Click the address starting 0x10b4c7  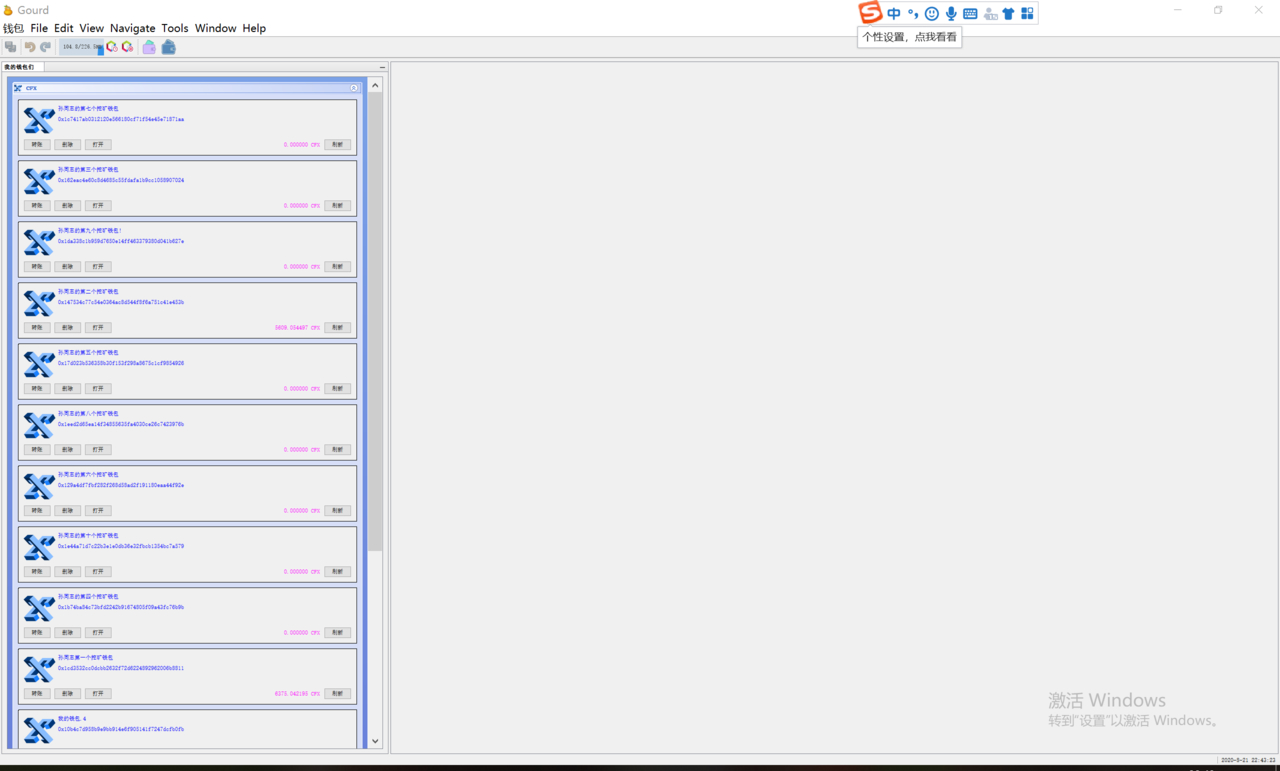121,730
